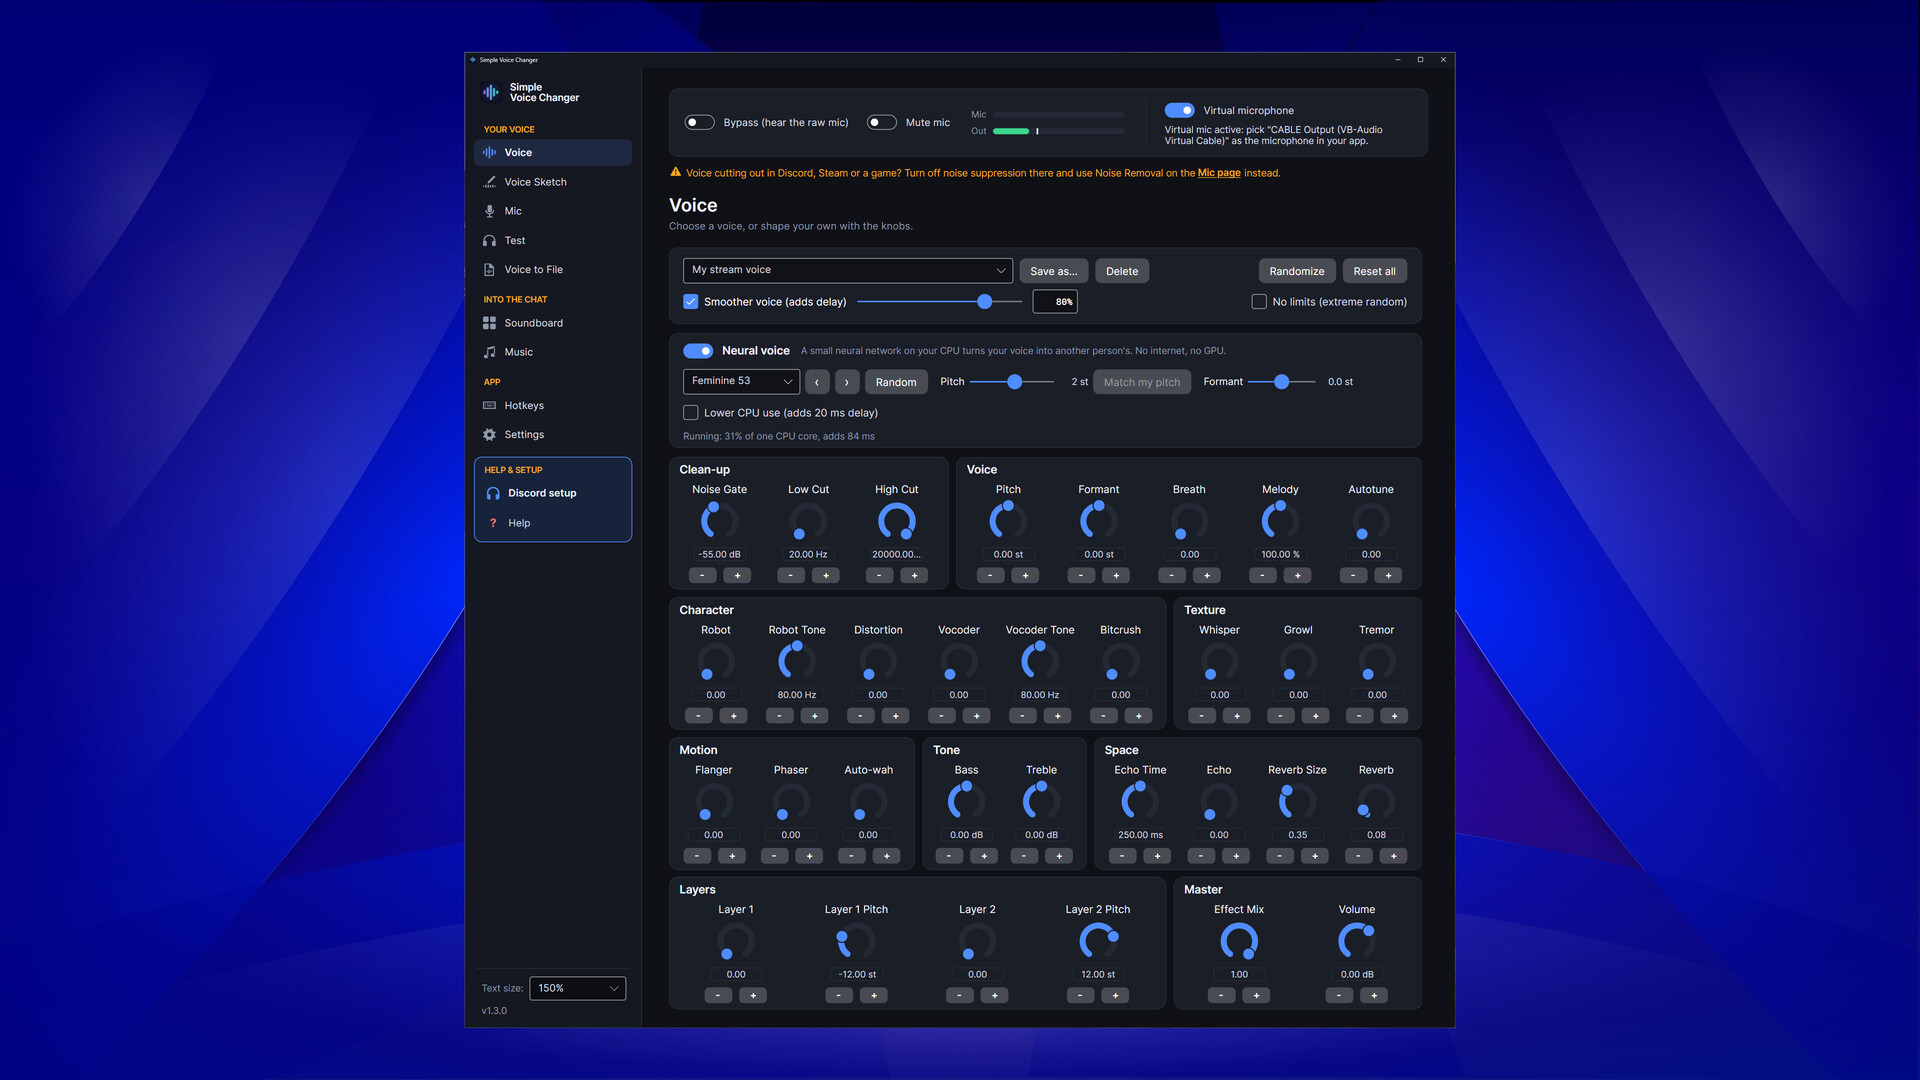Toggle the Mute mic switch
The width and height of the screenshot is (1920, 1080).
(881, 122)
